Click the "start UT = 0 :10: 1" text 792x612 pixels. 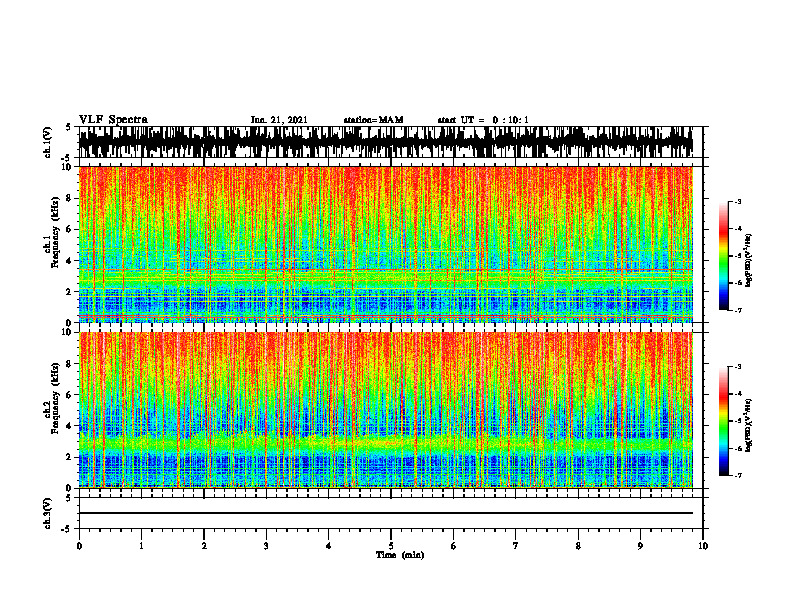(483, 120)
